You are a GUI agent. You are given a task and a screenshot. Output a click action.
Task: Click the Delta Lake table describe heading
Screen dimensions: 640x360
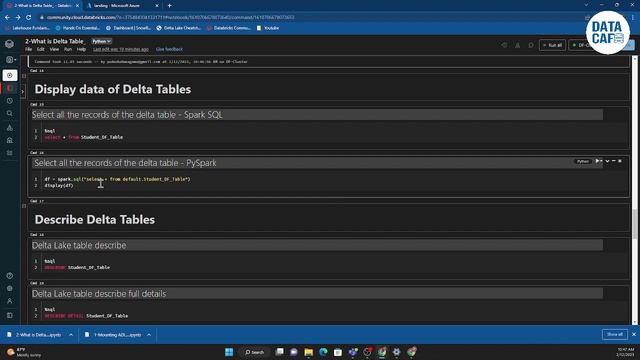[79, 245]
